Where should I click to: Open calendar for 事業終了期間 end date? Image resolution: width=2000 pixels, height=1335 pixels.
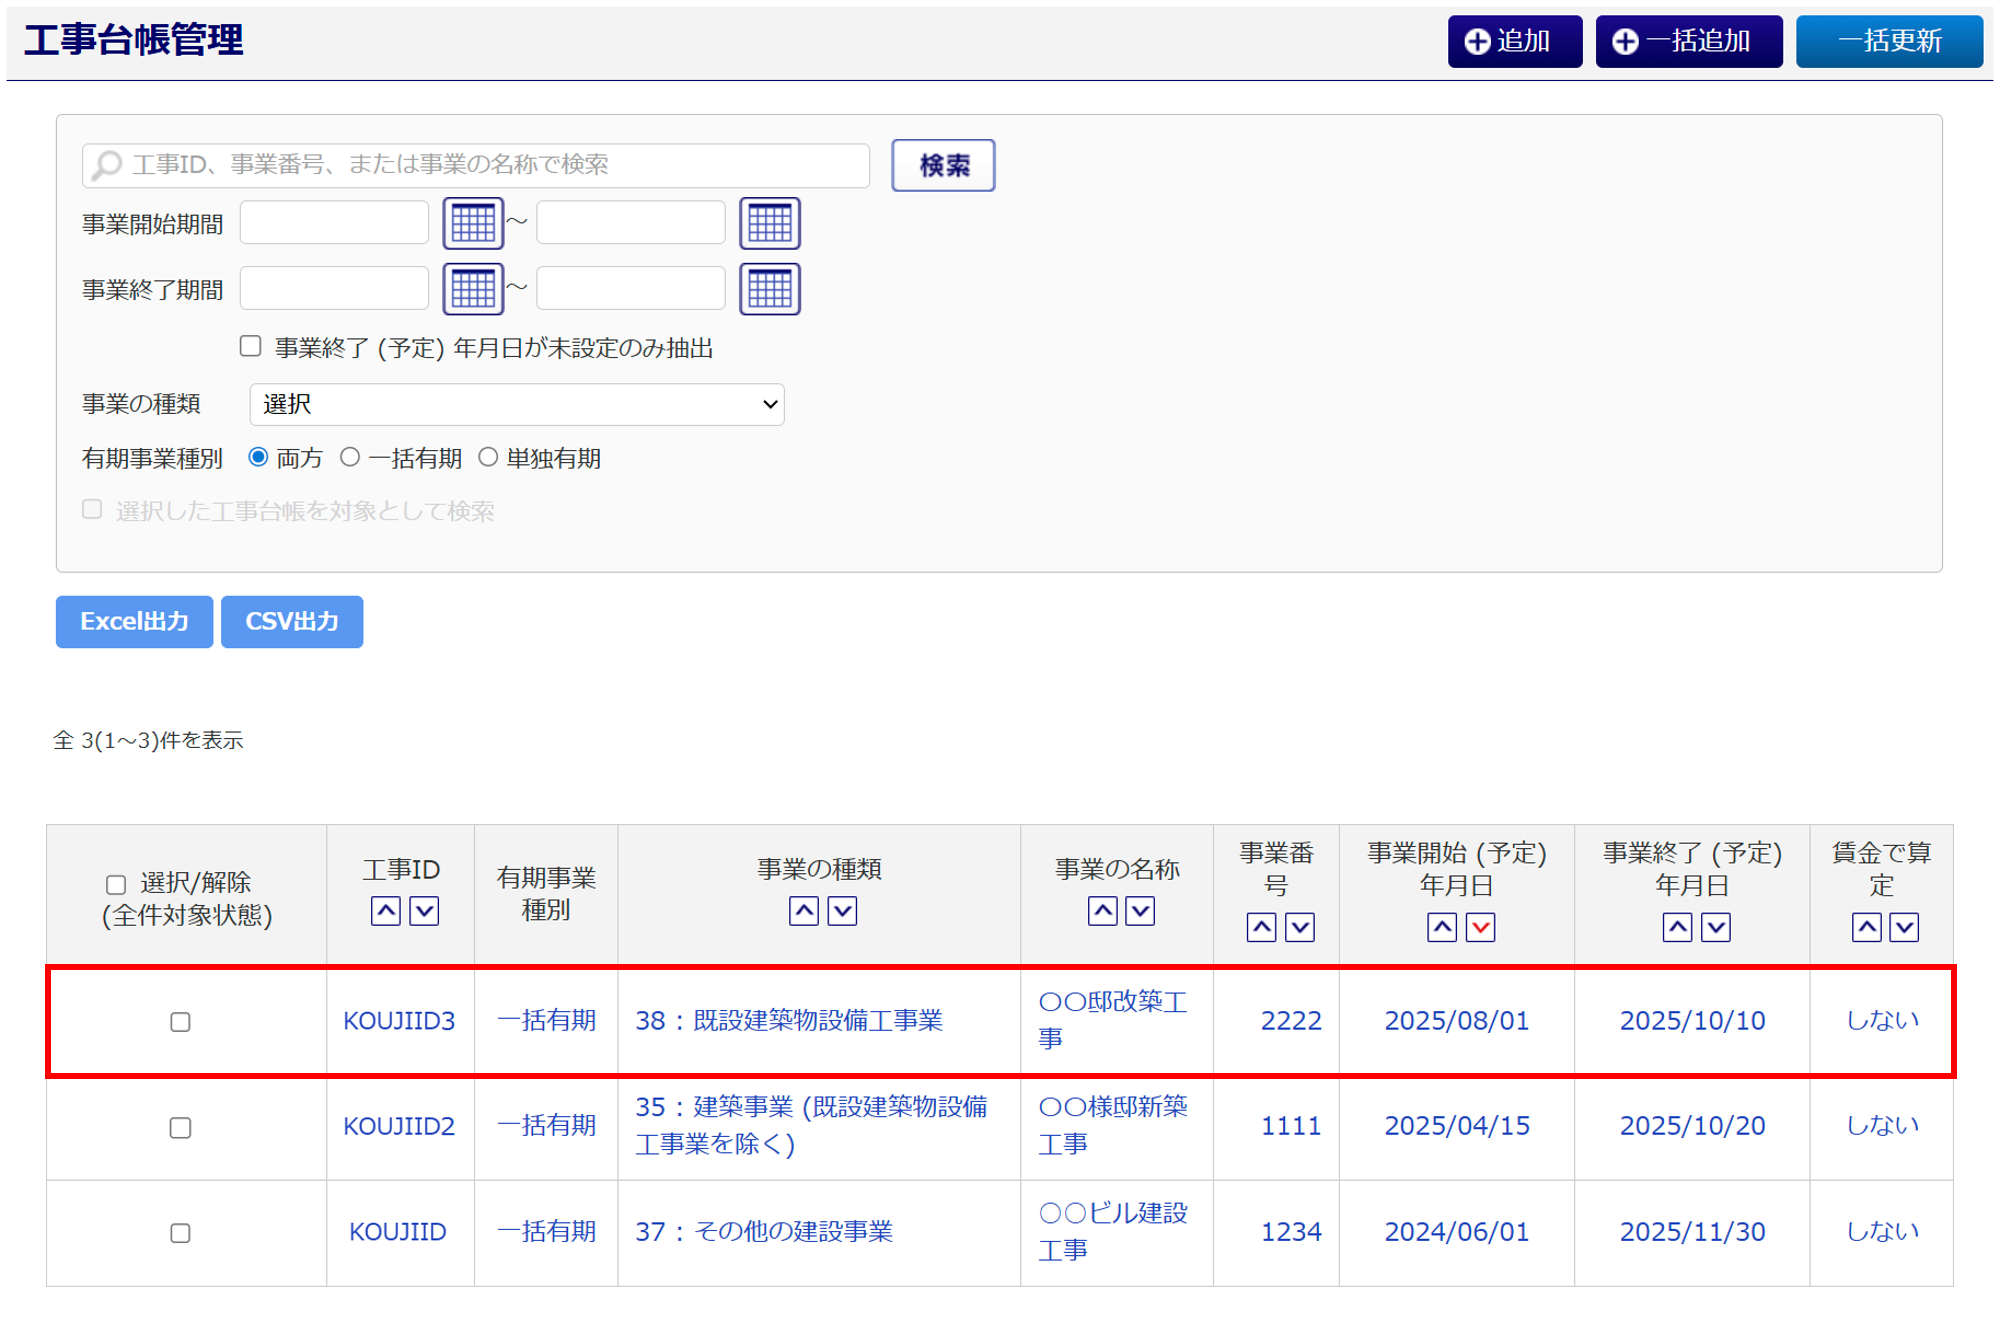[x=769, y=289]
